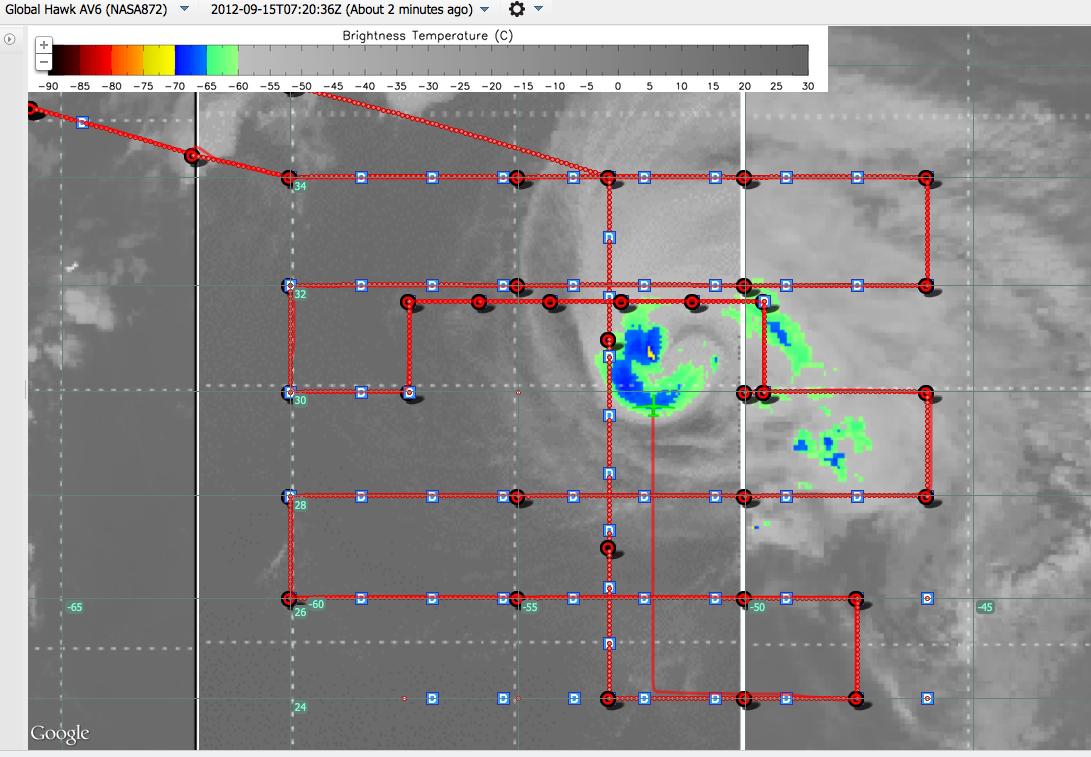
Task: Click the -65 longitude label on the map
Action: 74,607
